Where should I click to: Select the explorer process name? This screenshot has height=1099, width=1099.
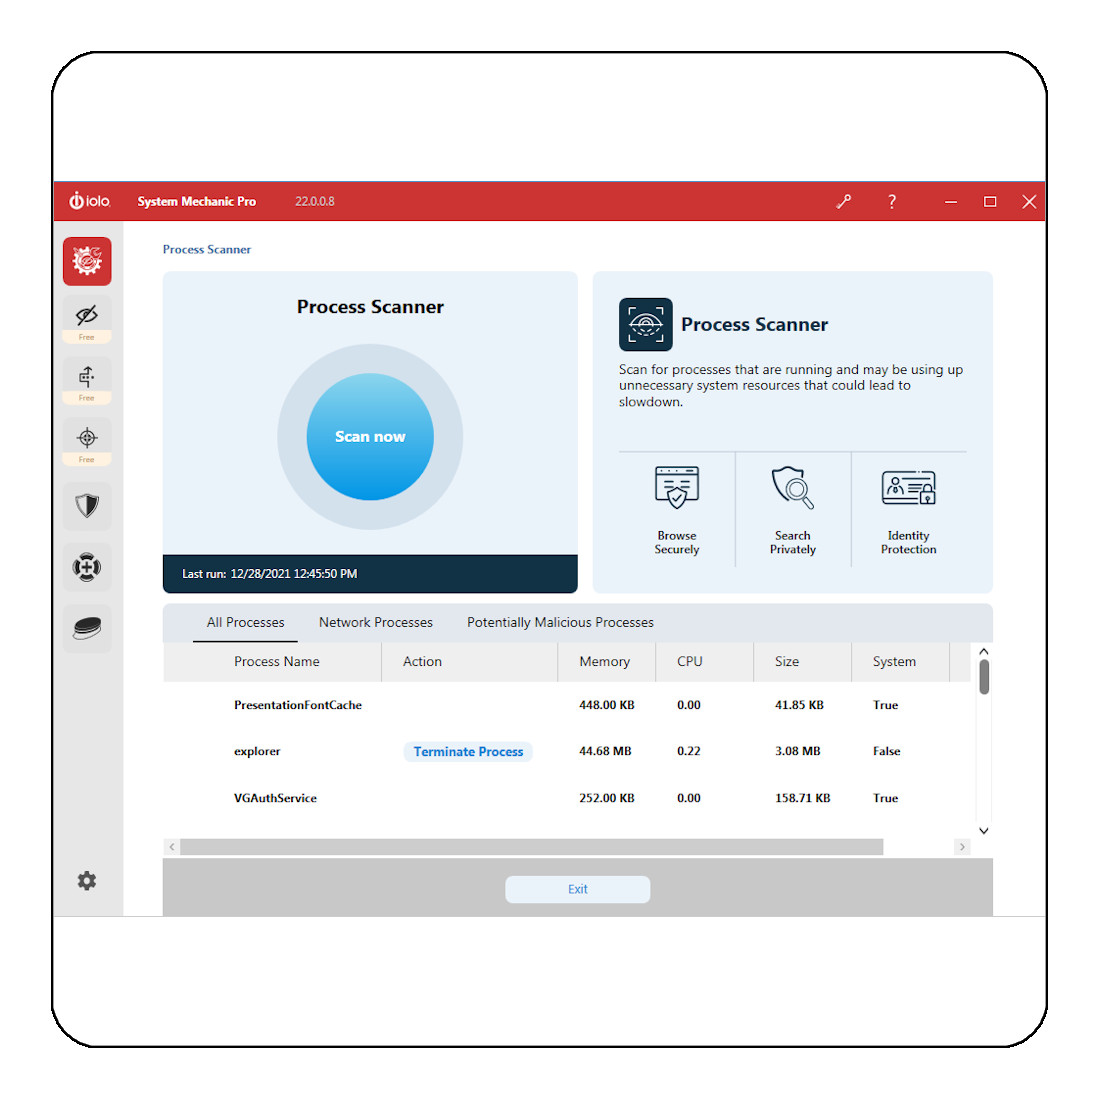coord(257,751)
